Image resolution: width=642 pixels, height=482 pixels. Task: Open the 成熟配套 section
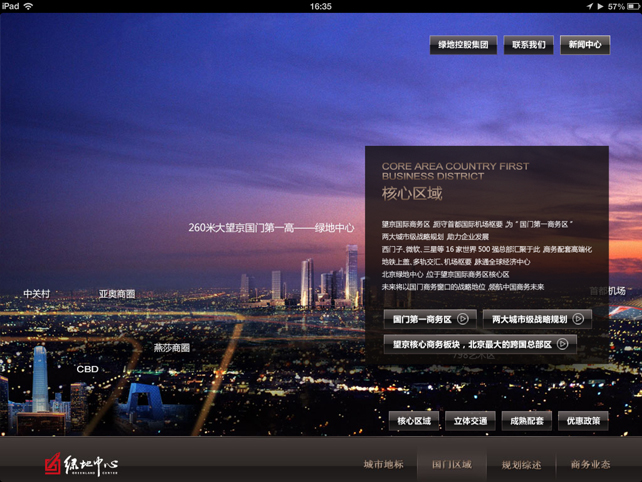(526, 421)
